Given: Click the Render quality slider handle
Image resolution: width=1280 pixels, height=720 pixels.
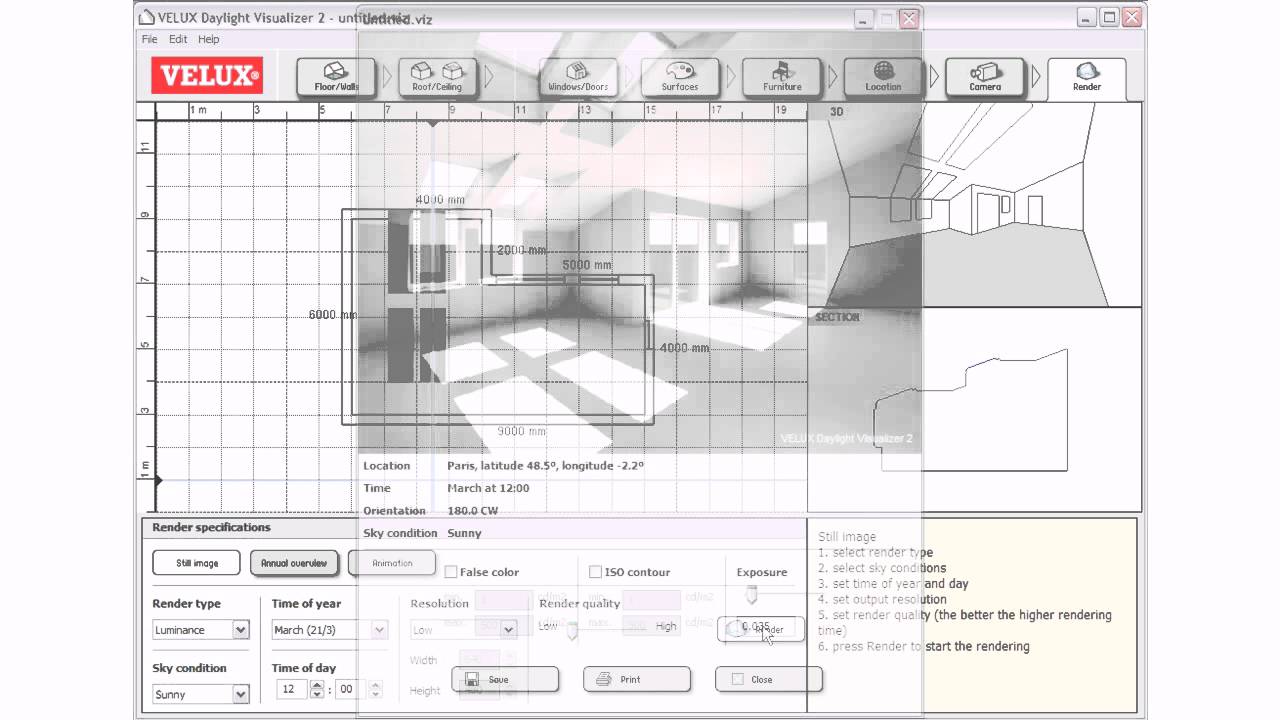Looking at the screenshot, I should (x=572, y=630).
